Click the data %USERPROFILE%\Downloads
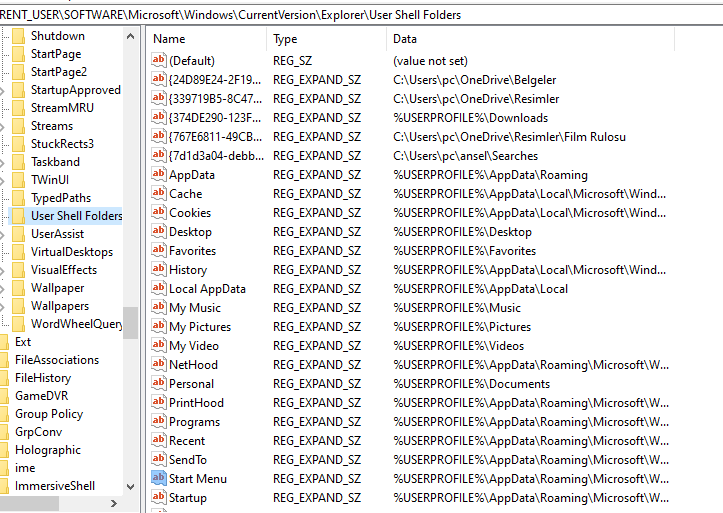 470,118
